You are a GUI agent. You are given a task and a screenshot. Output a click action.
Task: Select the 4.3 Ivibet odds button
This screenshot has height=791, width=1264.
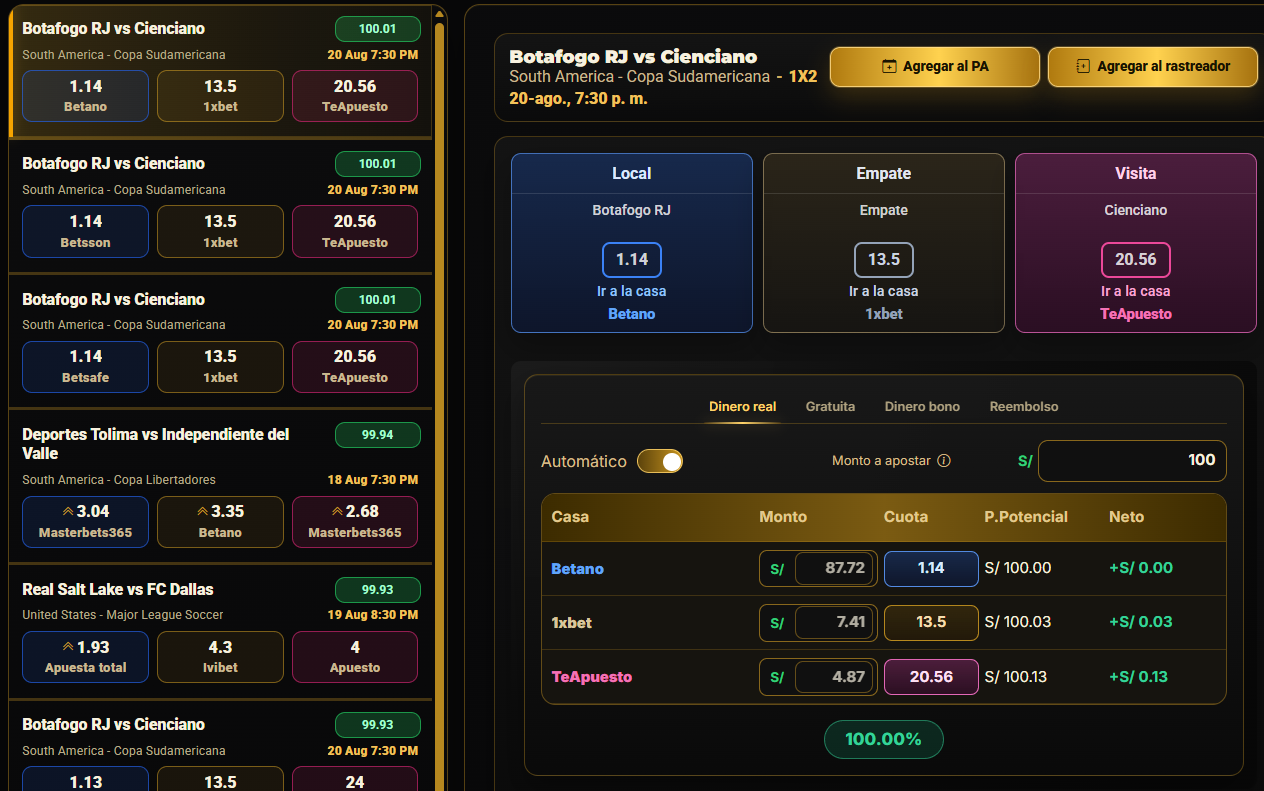tap(220, 656)
